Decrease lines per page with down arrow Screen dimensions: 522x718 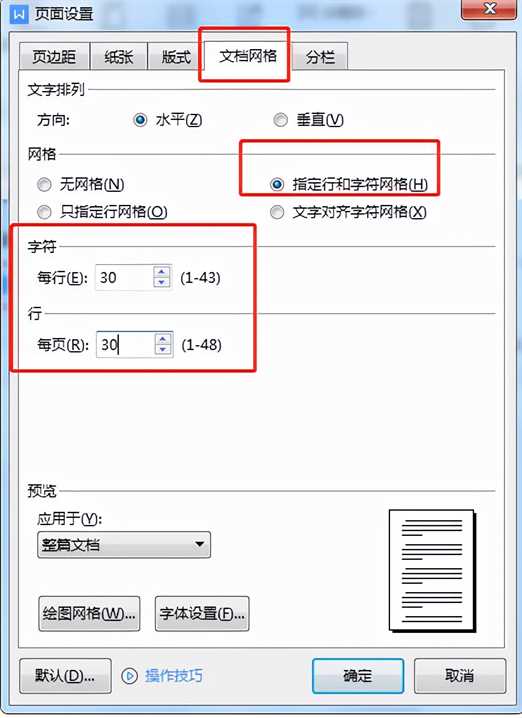coord(163,350)
